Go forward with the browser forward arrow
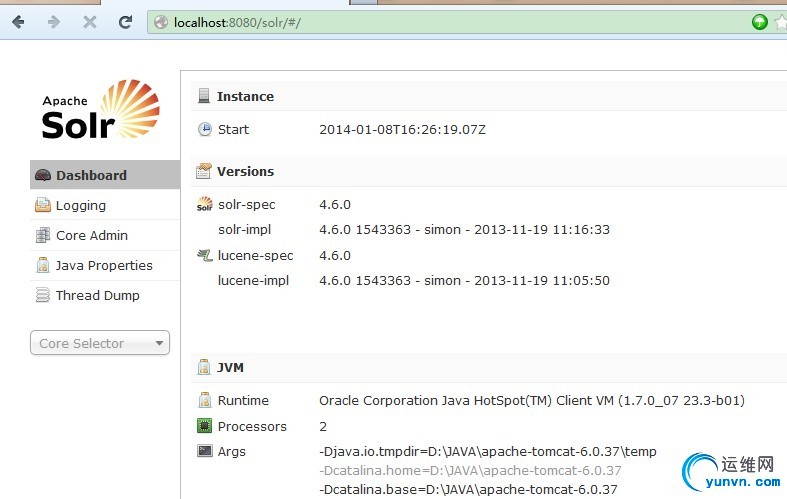The image size is (787, 499). pyautogui.click(x=54, y=22)
